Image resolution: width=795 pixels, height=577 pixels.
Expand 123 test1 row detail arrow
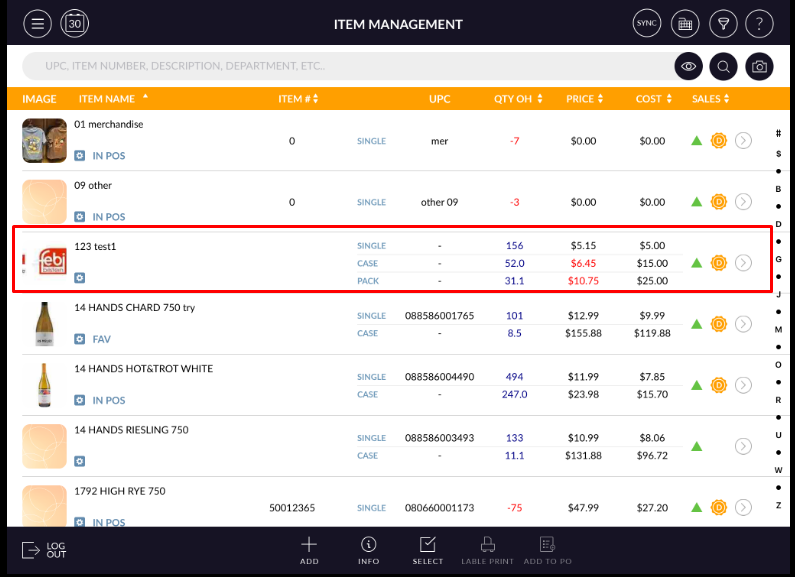pyautogui.click(x=743, y=263)
